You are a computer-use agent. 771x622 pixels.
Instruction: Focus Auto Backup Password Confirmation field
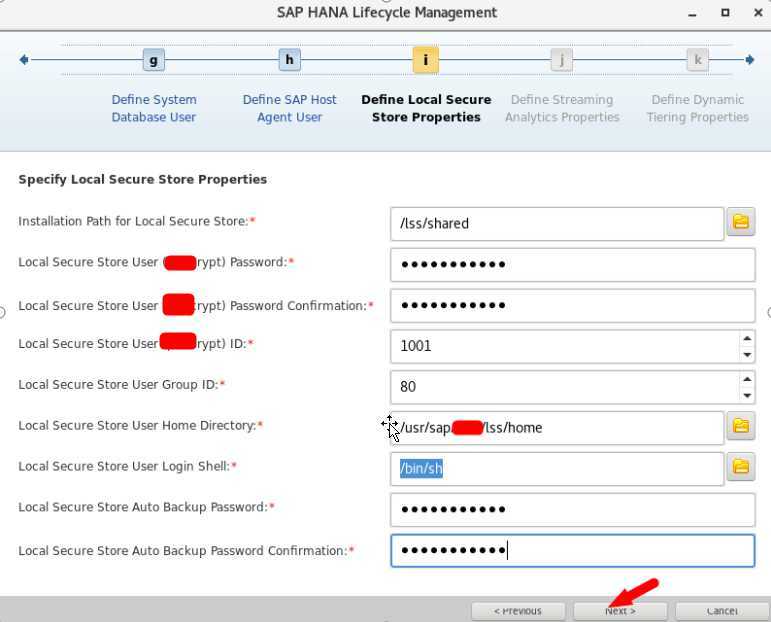click(x=572, y=551)
